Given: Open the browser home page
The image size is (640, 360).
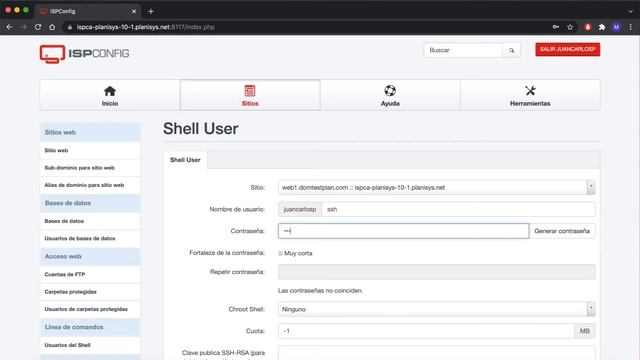Looking at the screenshot, I should tap(52, 27).
